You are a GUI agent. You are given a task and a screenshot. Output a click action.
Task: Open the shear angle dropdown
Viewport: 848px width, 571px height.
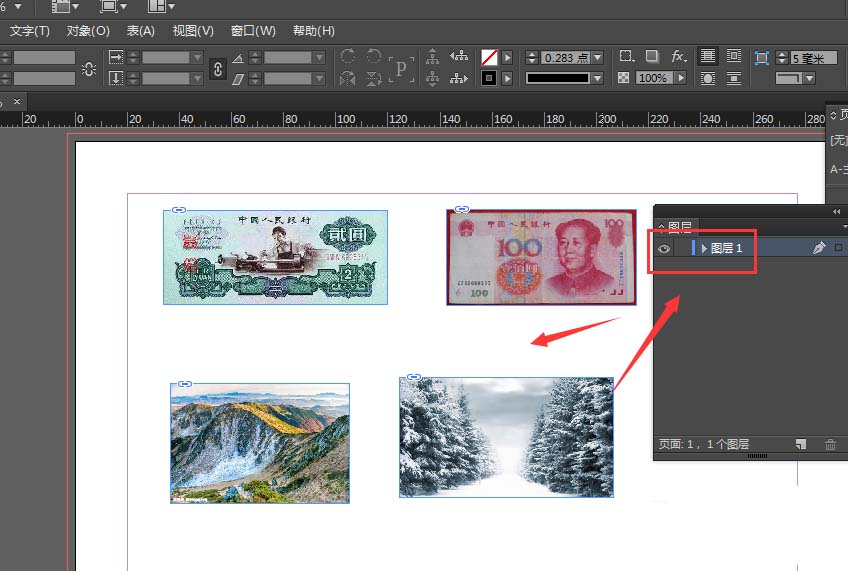(x=319, y=79)
